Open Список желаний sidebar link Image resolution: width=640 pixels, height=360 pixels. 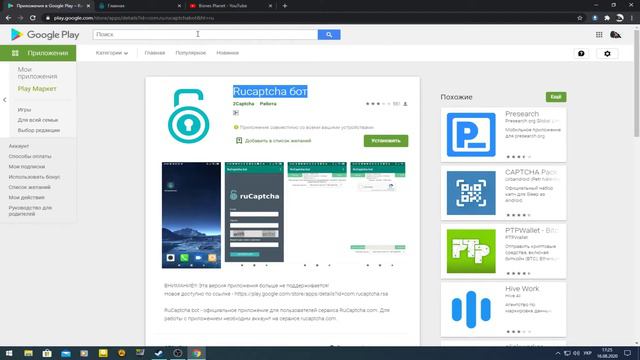(29, 187)
